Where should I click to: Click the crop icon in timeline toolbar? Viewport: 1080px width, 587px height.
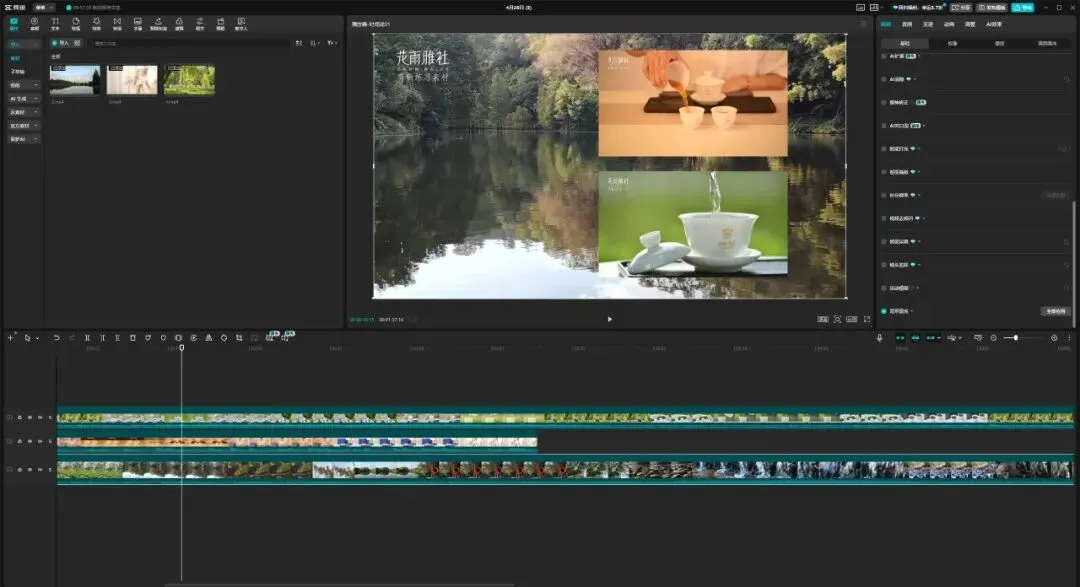[x=239, y=338]
